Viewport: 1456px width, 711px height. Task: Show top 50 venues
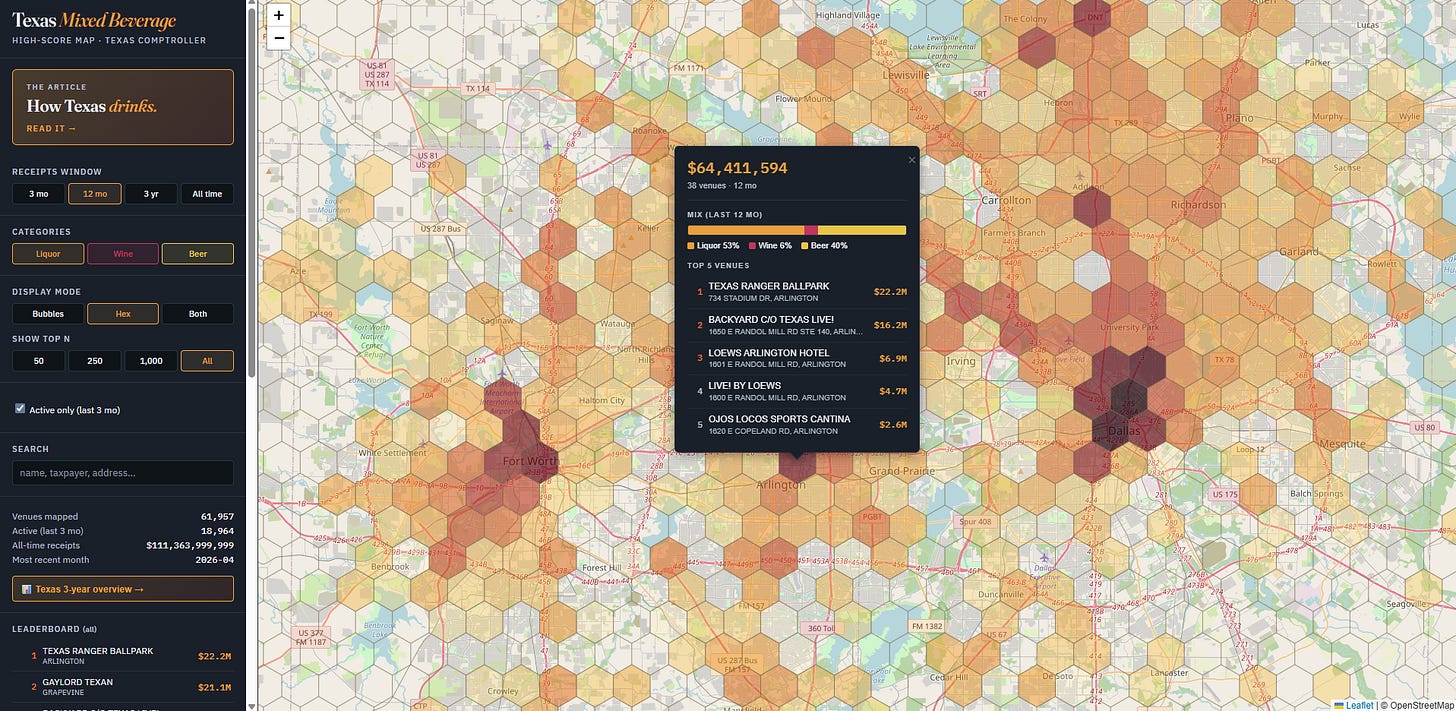pyautogui.click(x=38, y=361)
